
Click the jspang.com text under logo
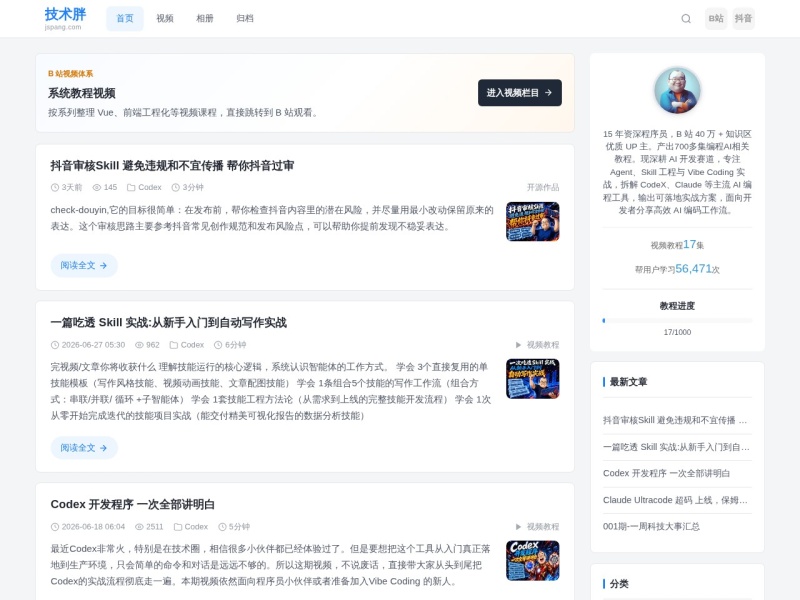(63, 27)
